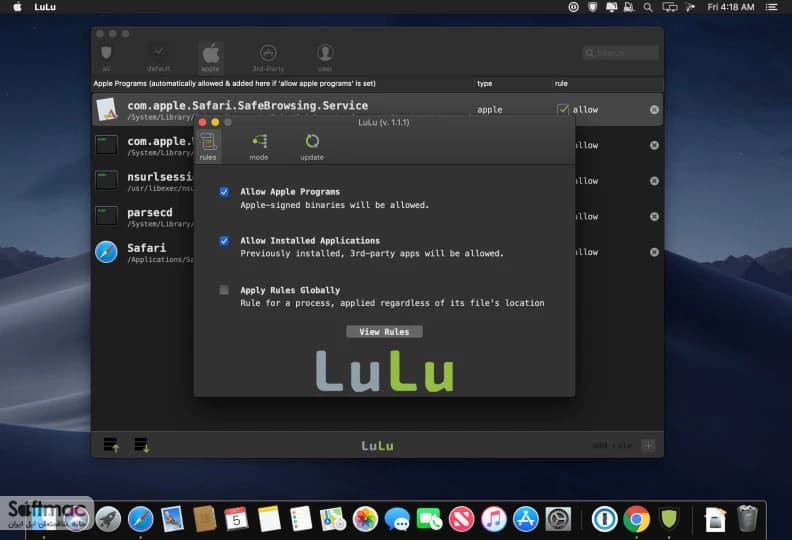
Task: Open Reminders from the Dock
Action: coord(301,519)
